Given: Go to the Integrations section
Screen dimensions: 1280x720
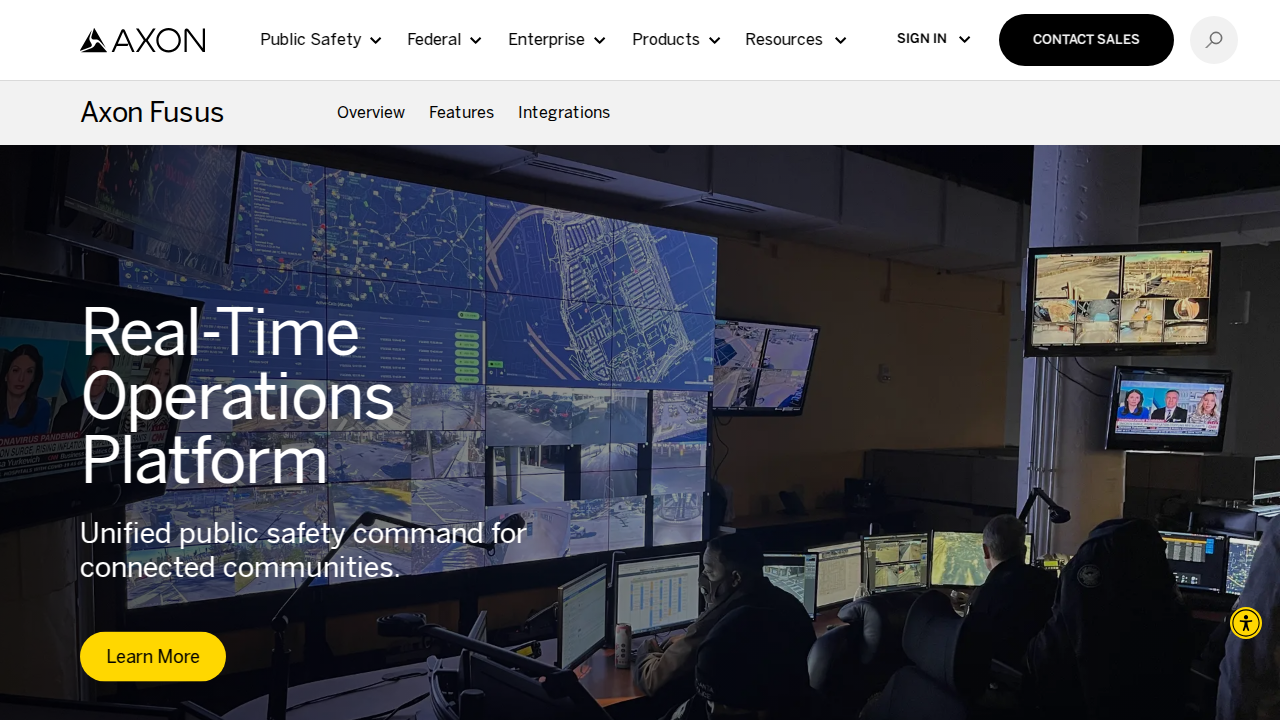Looking at the screenshot, I should tap(564, 113).
